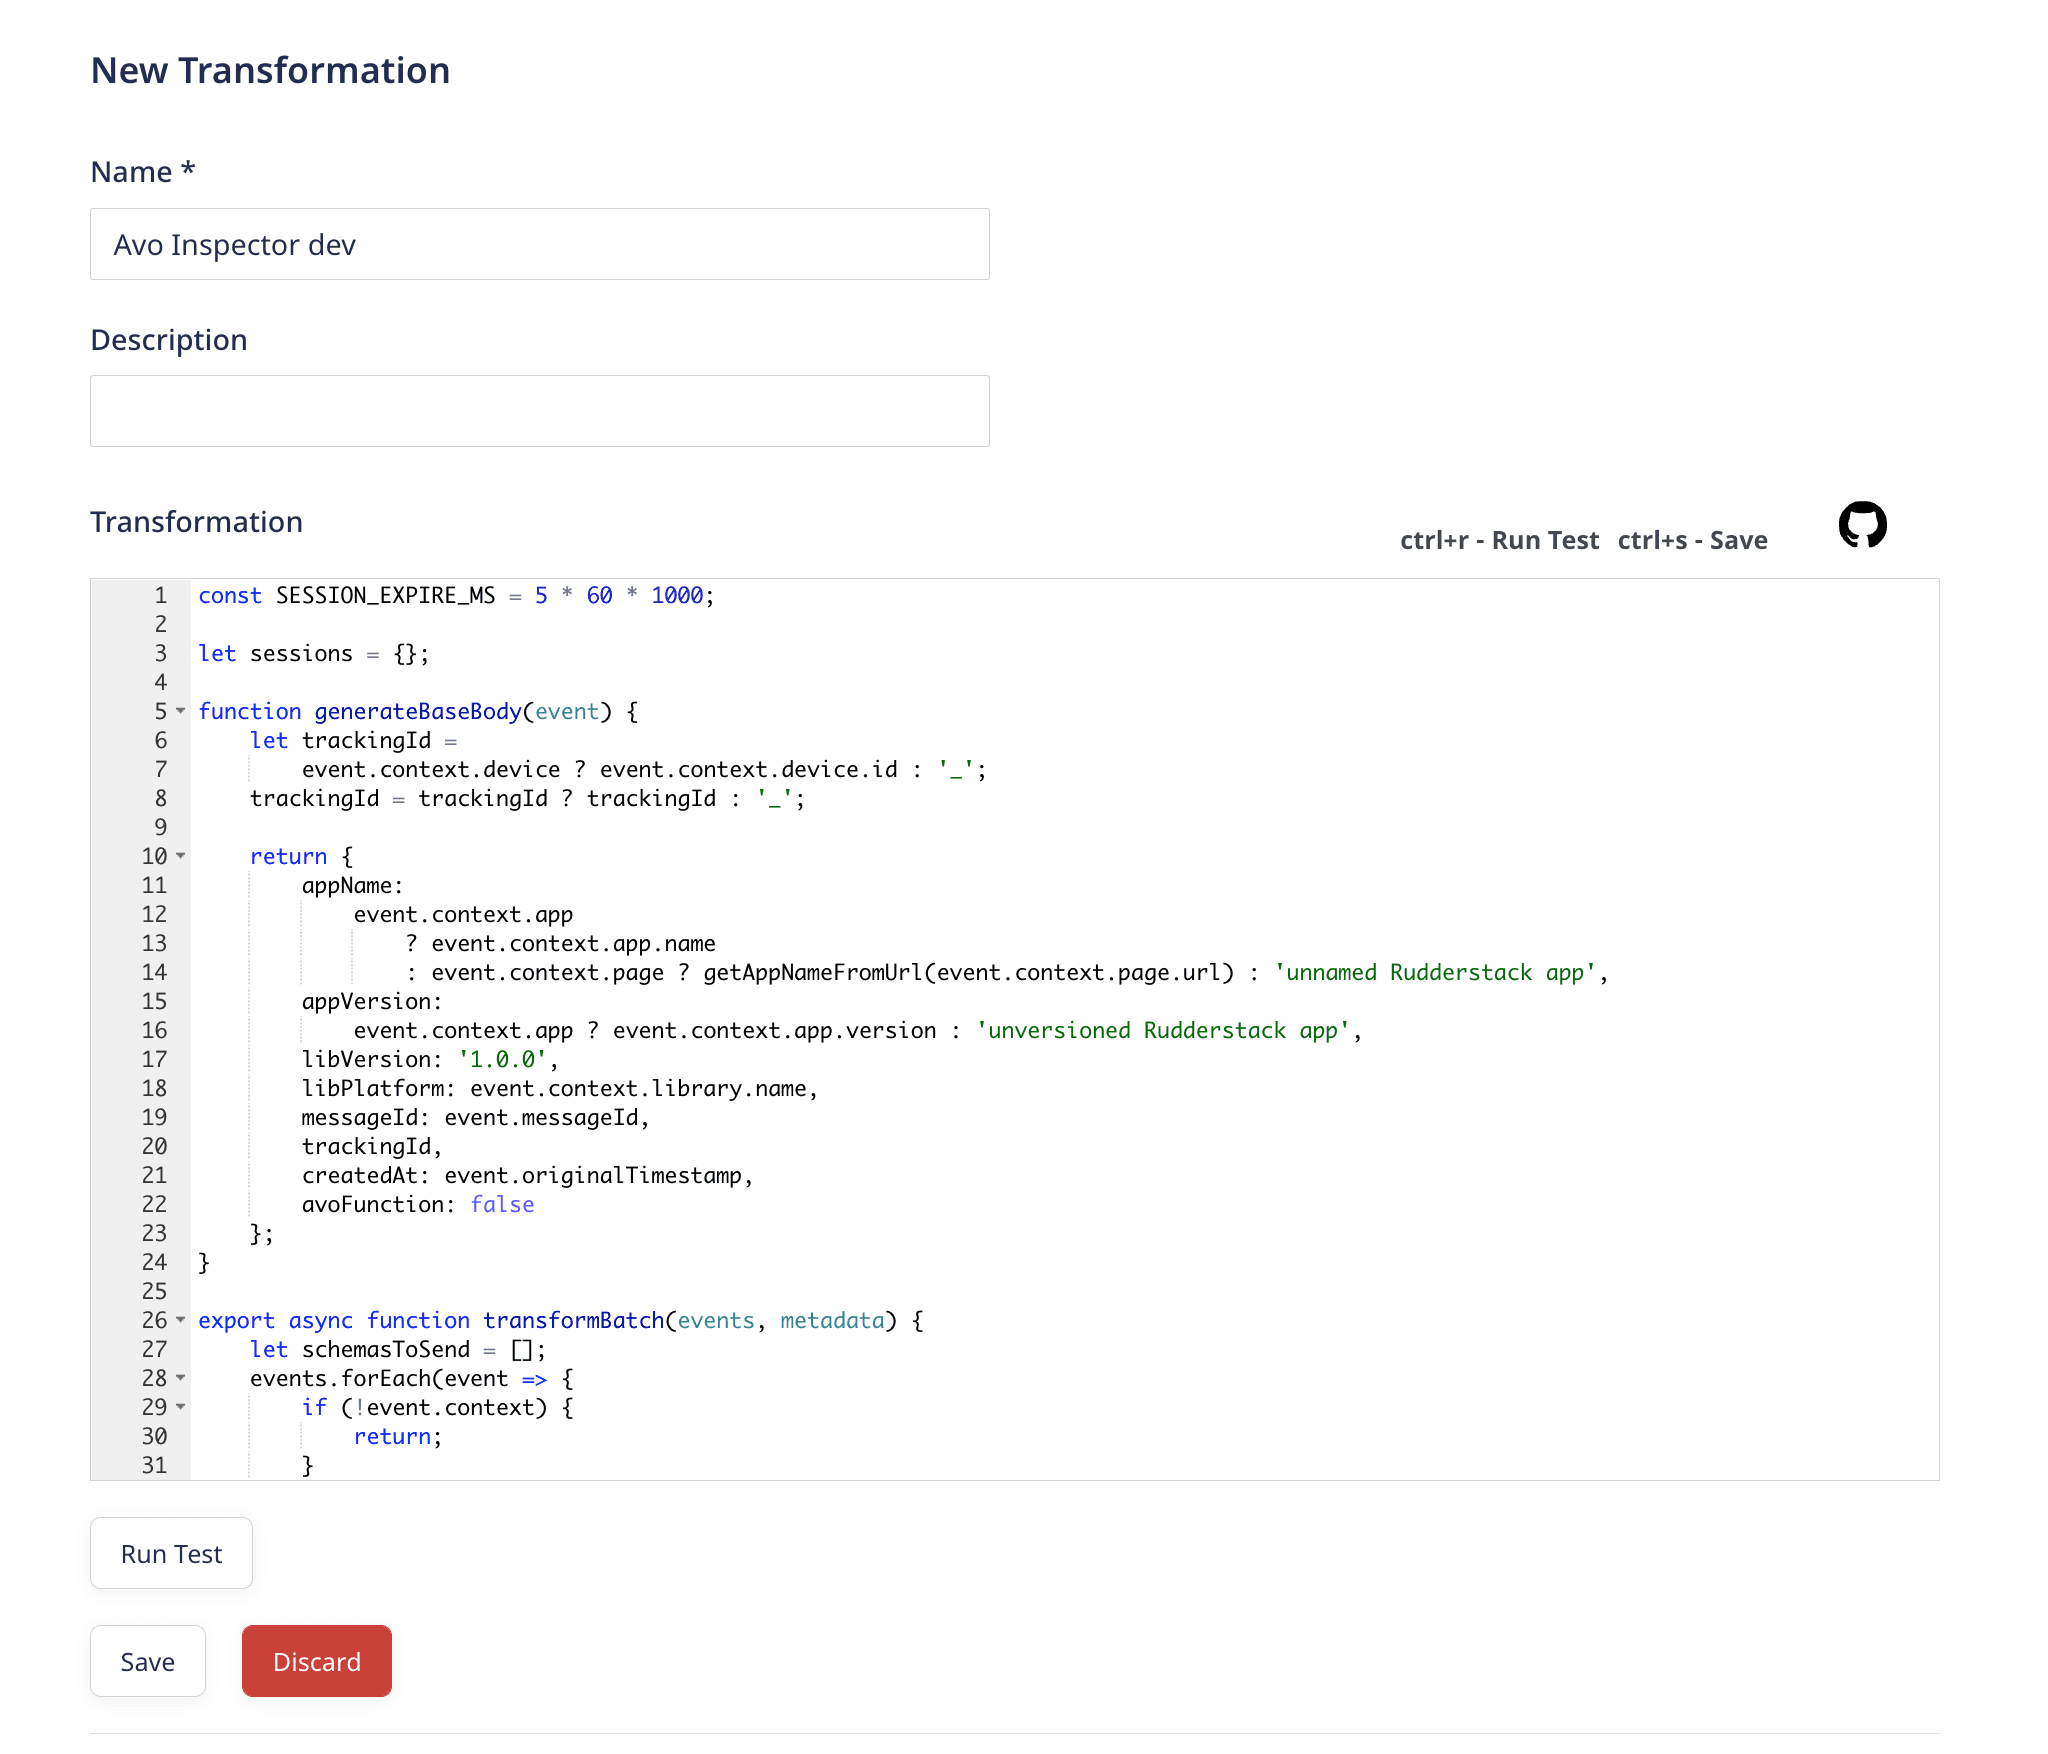
Task: Collapse the forEach callback at line 28
Action: coord(181,1378)
